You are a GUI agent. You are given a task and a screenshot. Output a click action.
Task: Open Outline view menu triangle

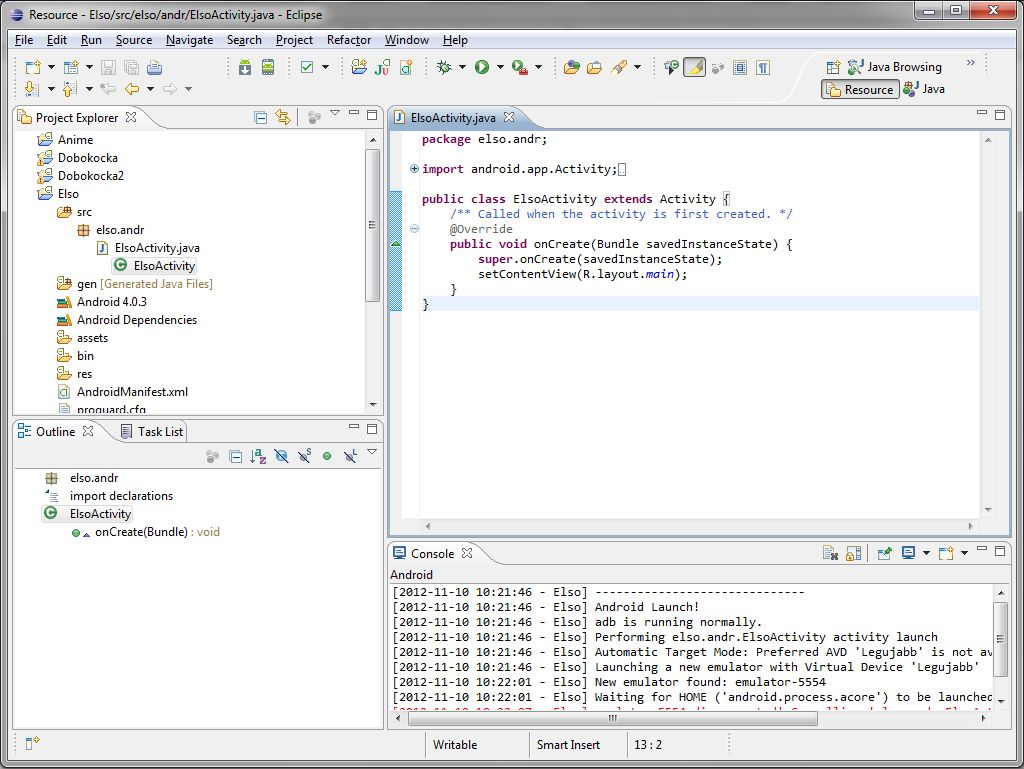[372, 452]
